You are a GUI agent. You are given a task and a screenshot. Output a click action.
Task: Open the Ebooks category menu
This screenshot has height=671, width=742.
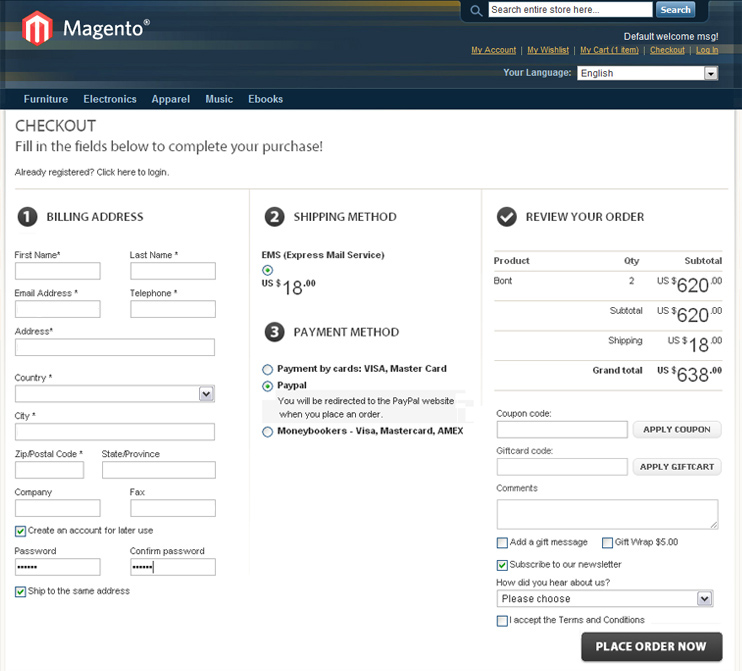[265, 99]
